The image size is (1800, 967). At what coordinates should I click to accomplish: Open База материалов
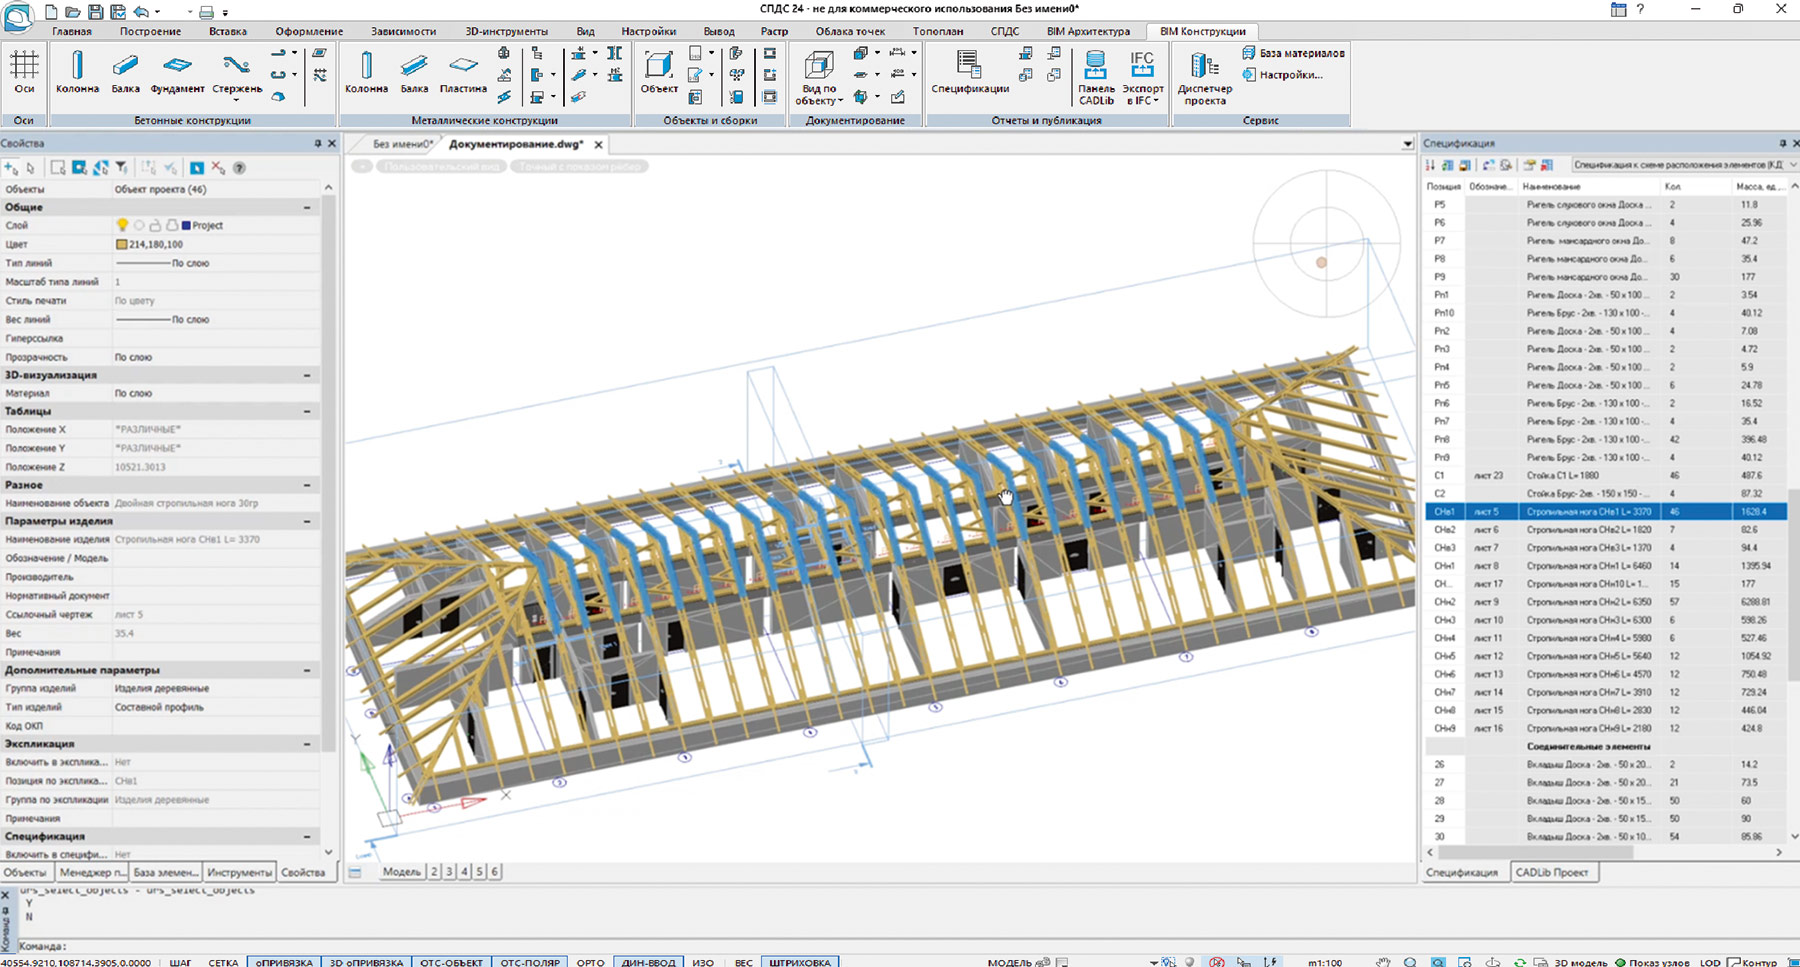point(1293,53)
